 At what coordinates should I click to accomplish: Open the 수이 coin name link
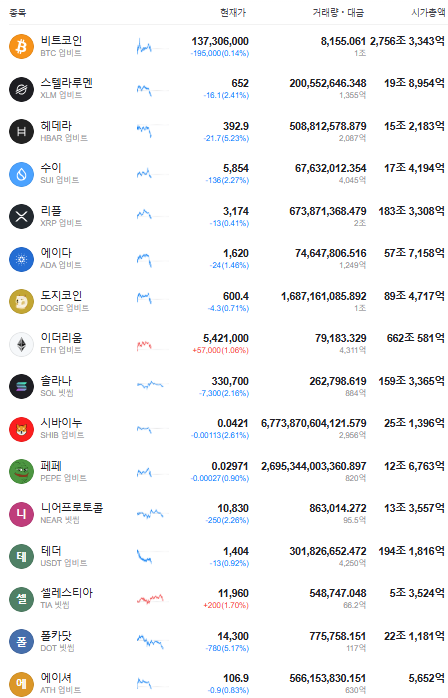(x=51, y=168)
